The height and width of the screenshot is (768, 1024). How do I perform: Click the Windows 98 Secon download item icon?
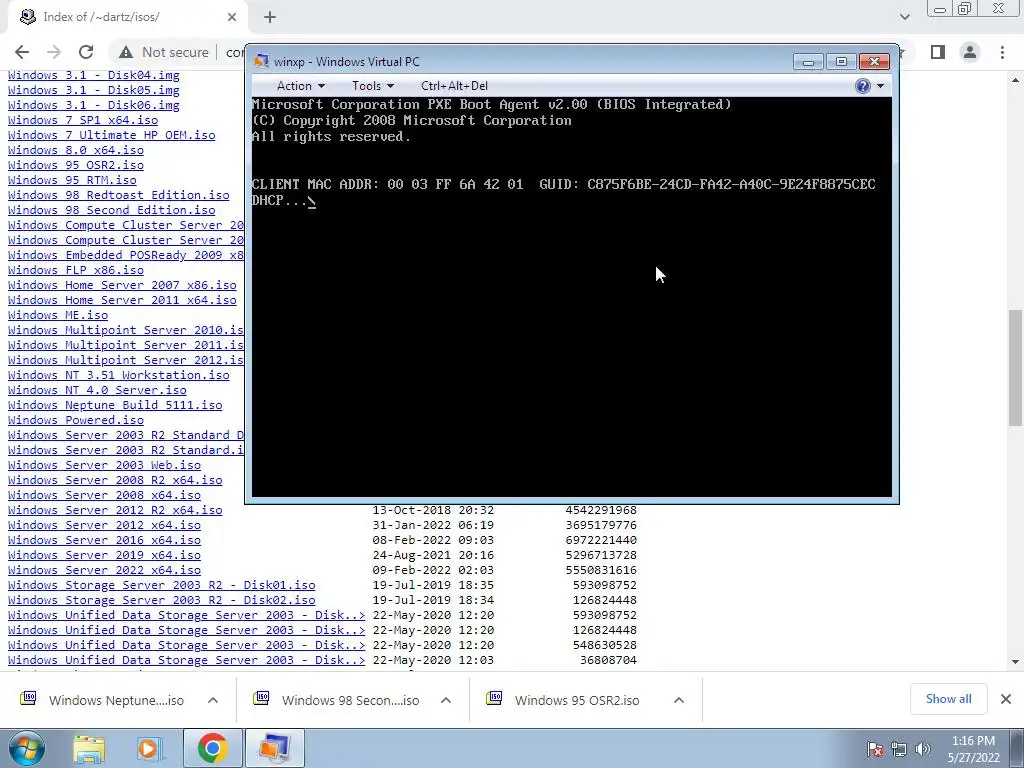point(262,699)
